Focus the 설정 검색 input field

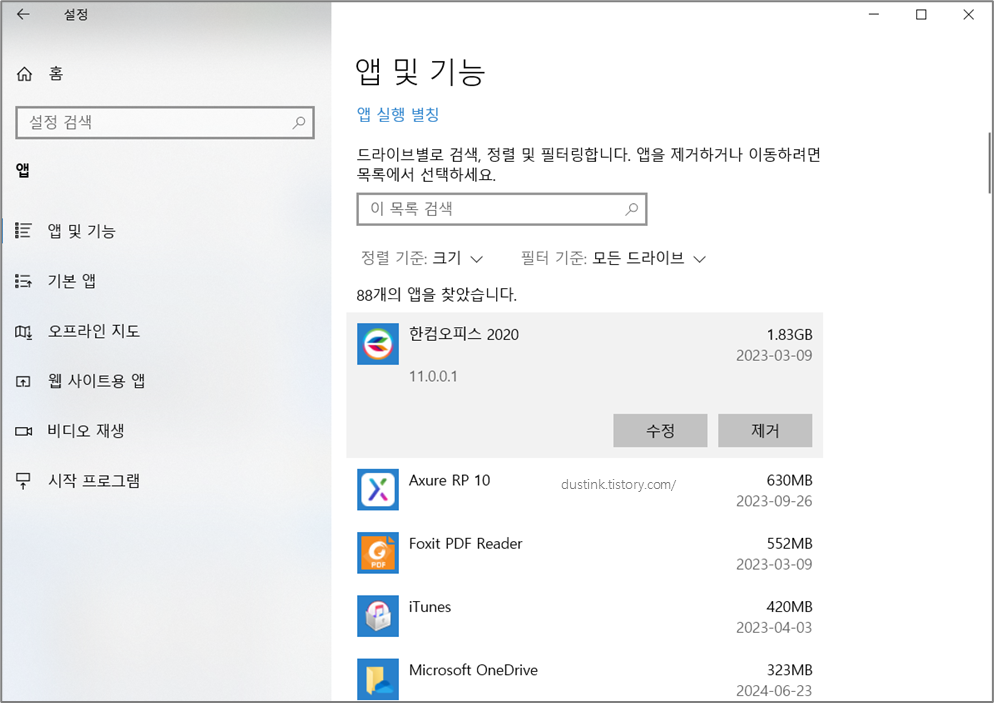[x=165, y=122]
